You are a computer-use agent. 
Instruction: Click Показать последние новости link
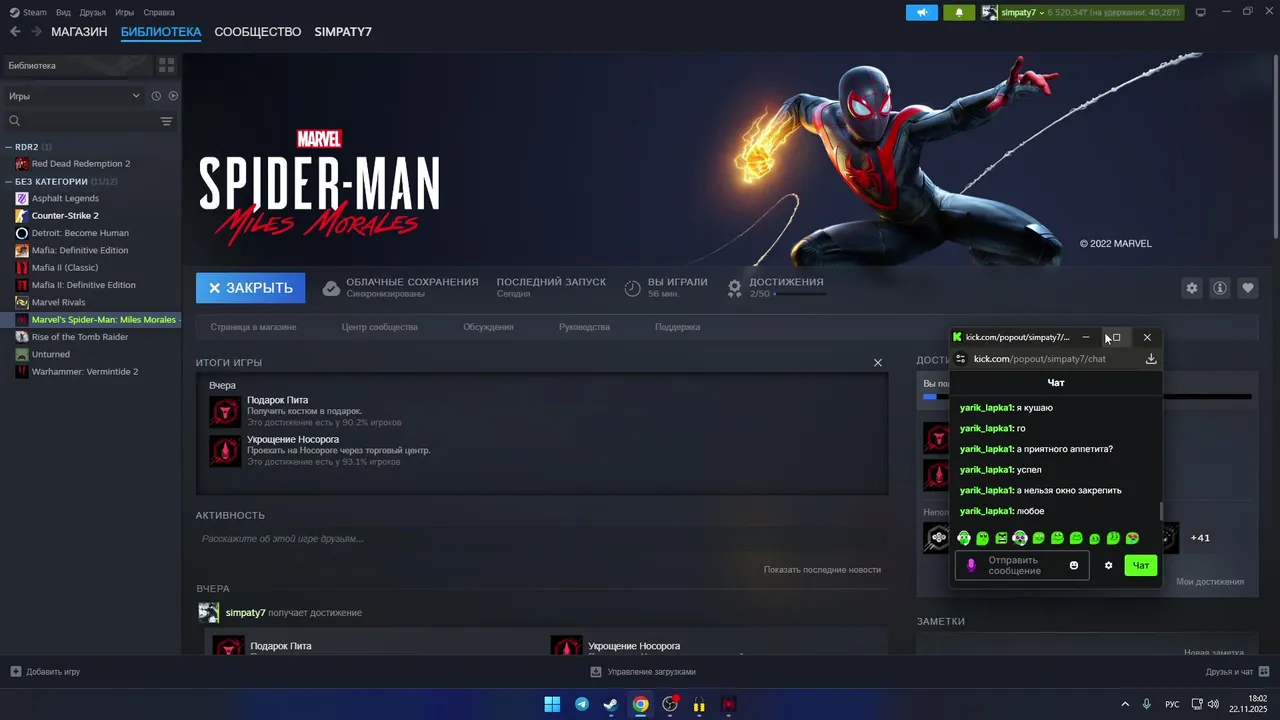click(x=822, y=569)
